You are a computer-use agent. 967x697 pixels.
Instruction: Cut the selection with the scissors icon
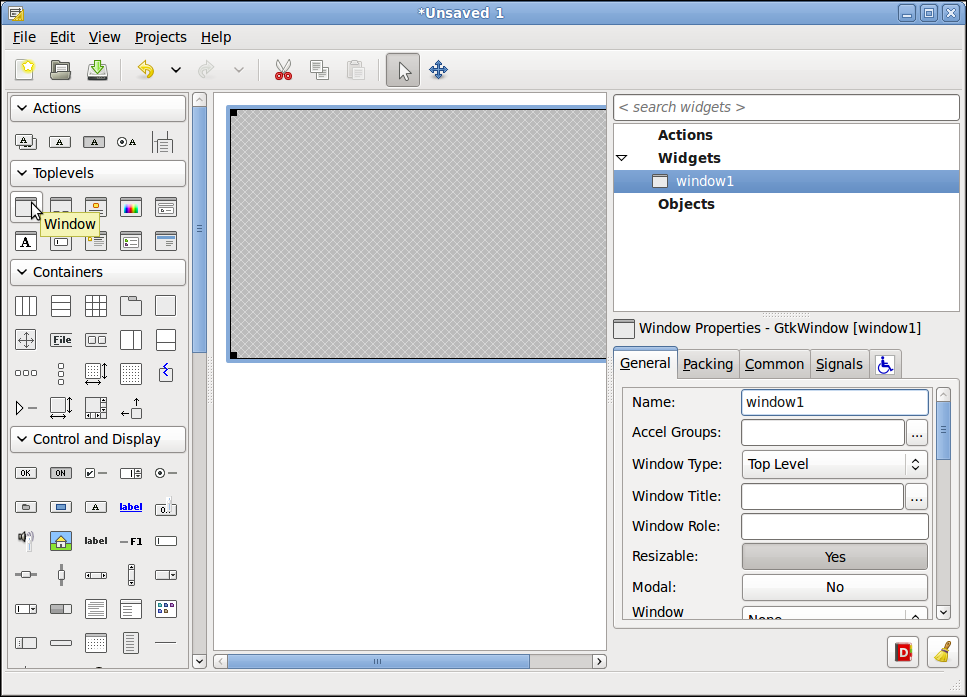[283, 70]
